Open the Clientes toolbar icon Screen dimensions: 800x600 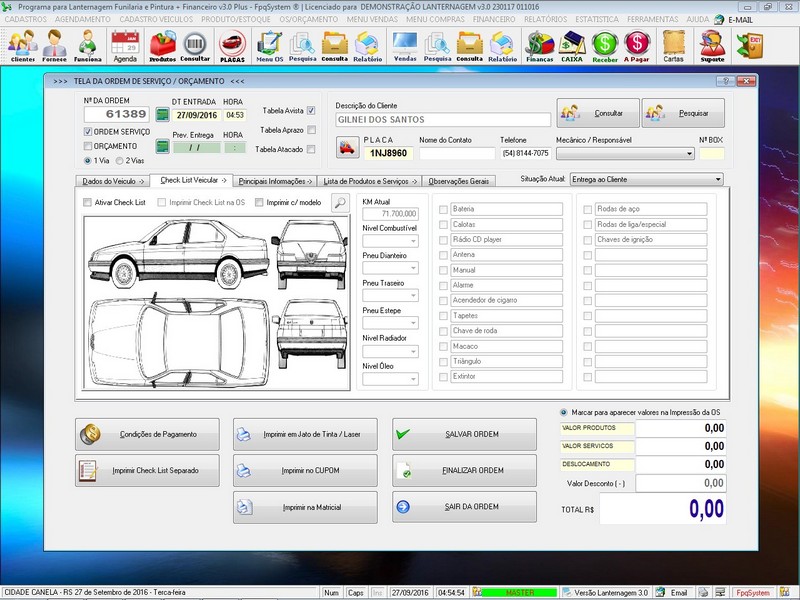[22, 45]
